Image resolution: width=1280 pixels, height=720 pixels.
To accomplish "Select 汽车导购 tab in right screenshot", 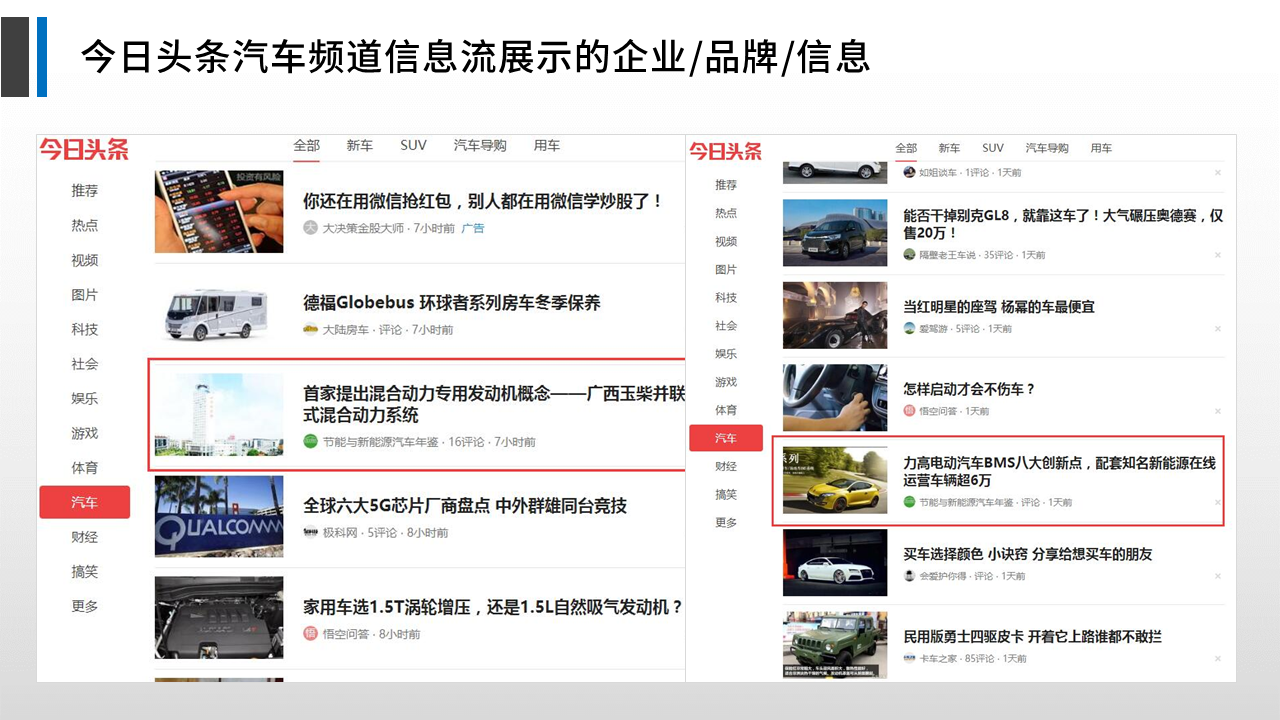I will [x=1047, y=148].
